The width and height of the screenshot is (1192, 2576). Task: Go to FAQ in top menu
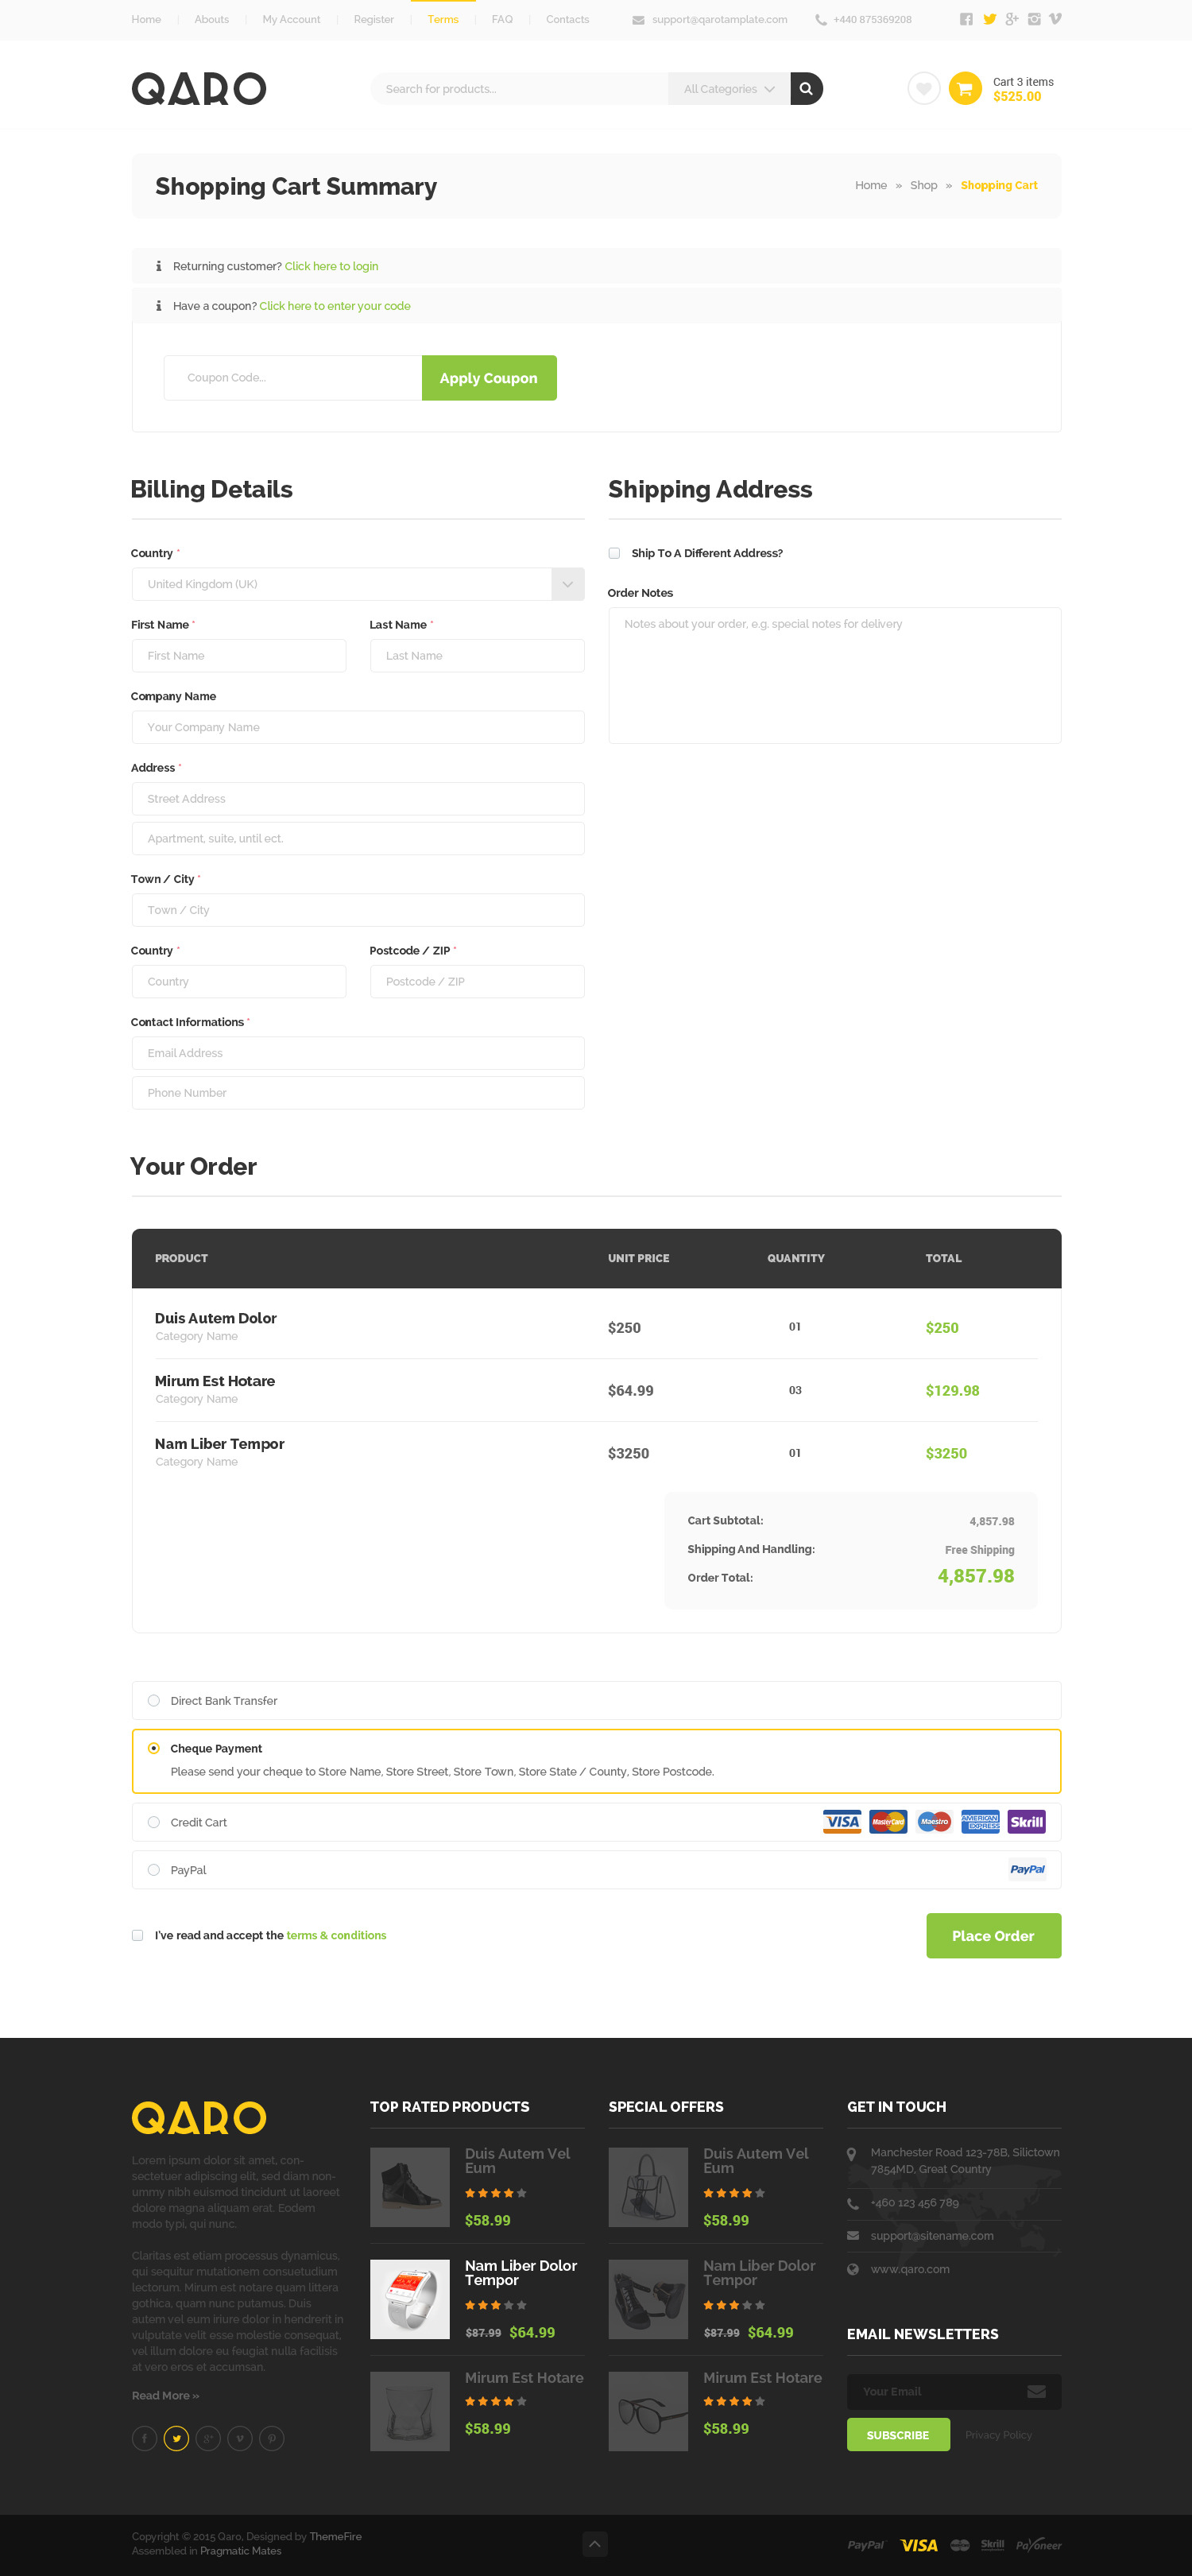coord(502,19)
